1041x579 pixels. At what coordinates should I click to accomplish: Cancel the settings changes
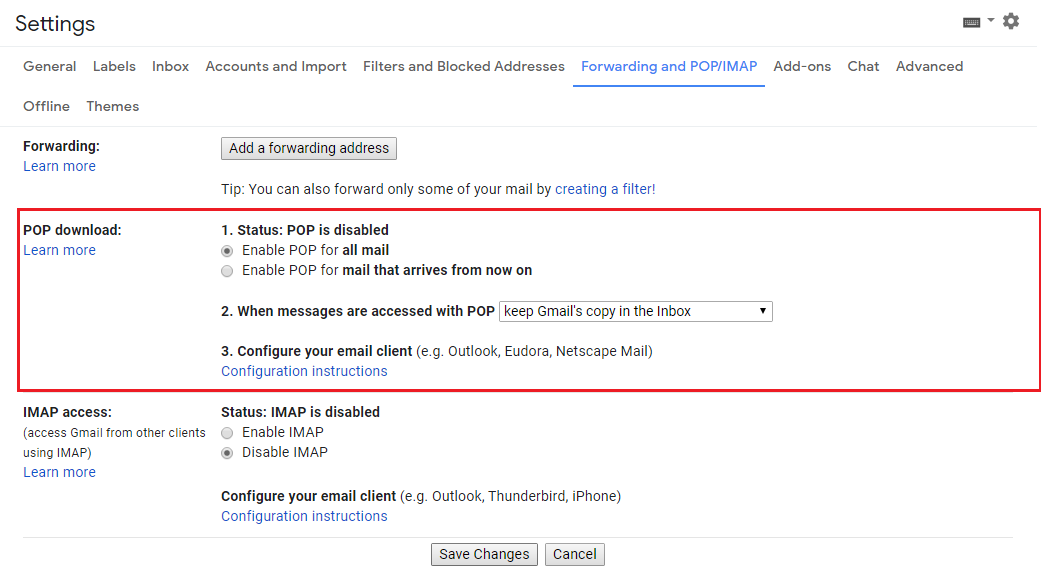574,554
